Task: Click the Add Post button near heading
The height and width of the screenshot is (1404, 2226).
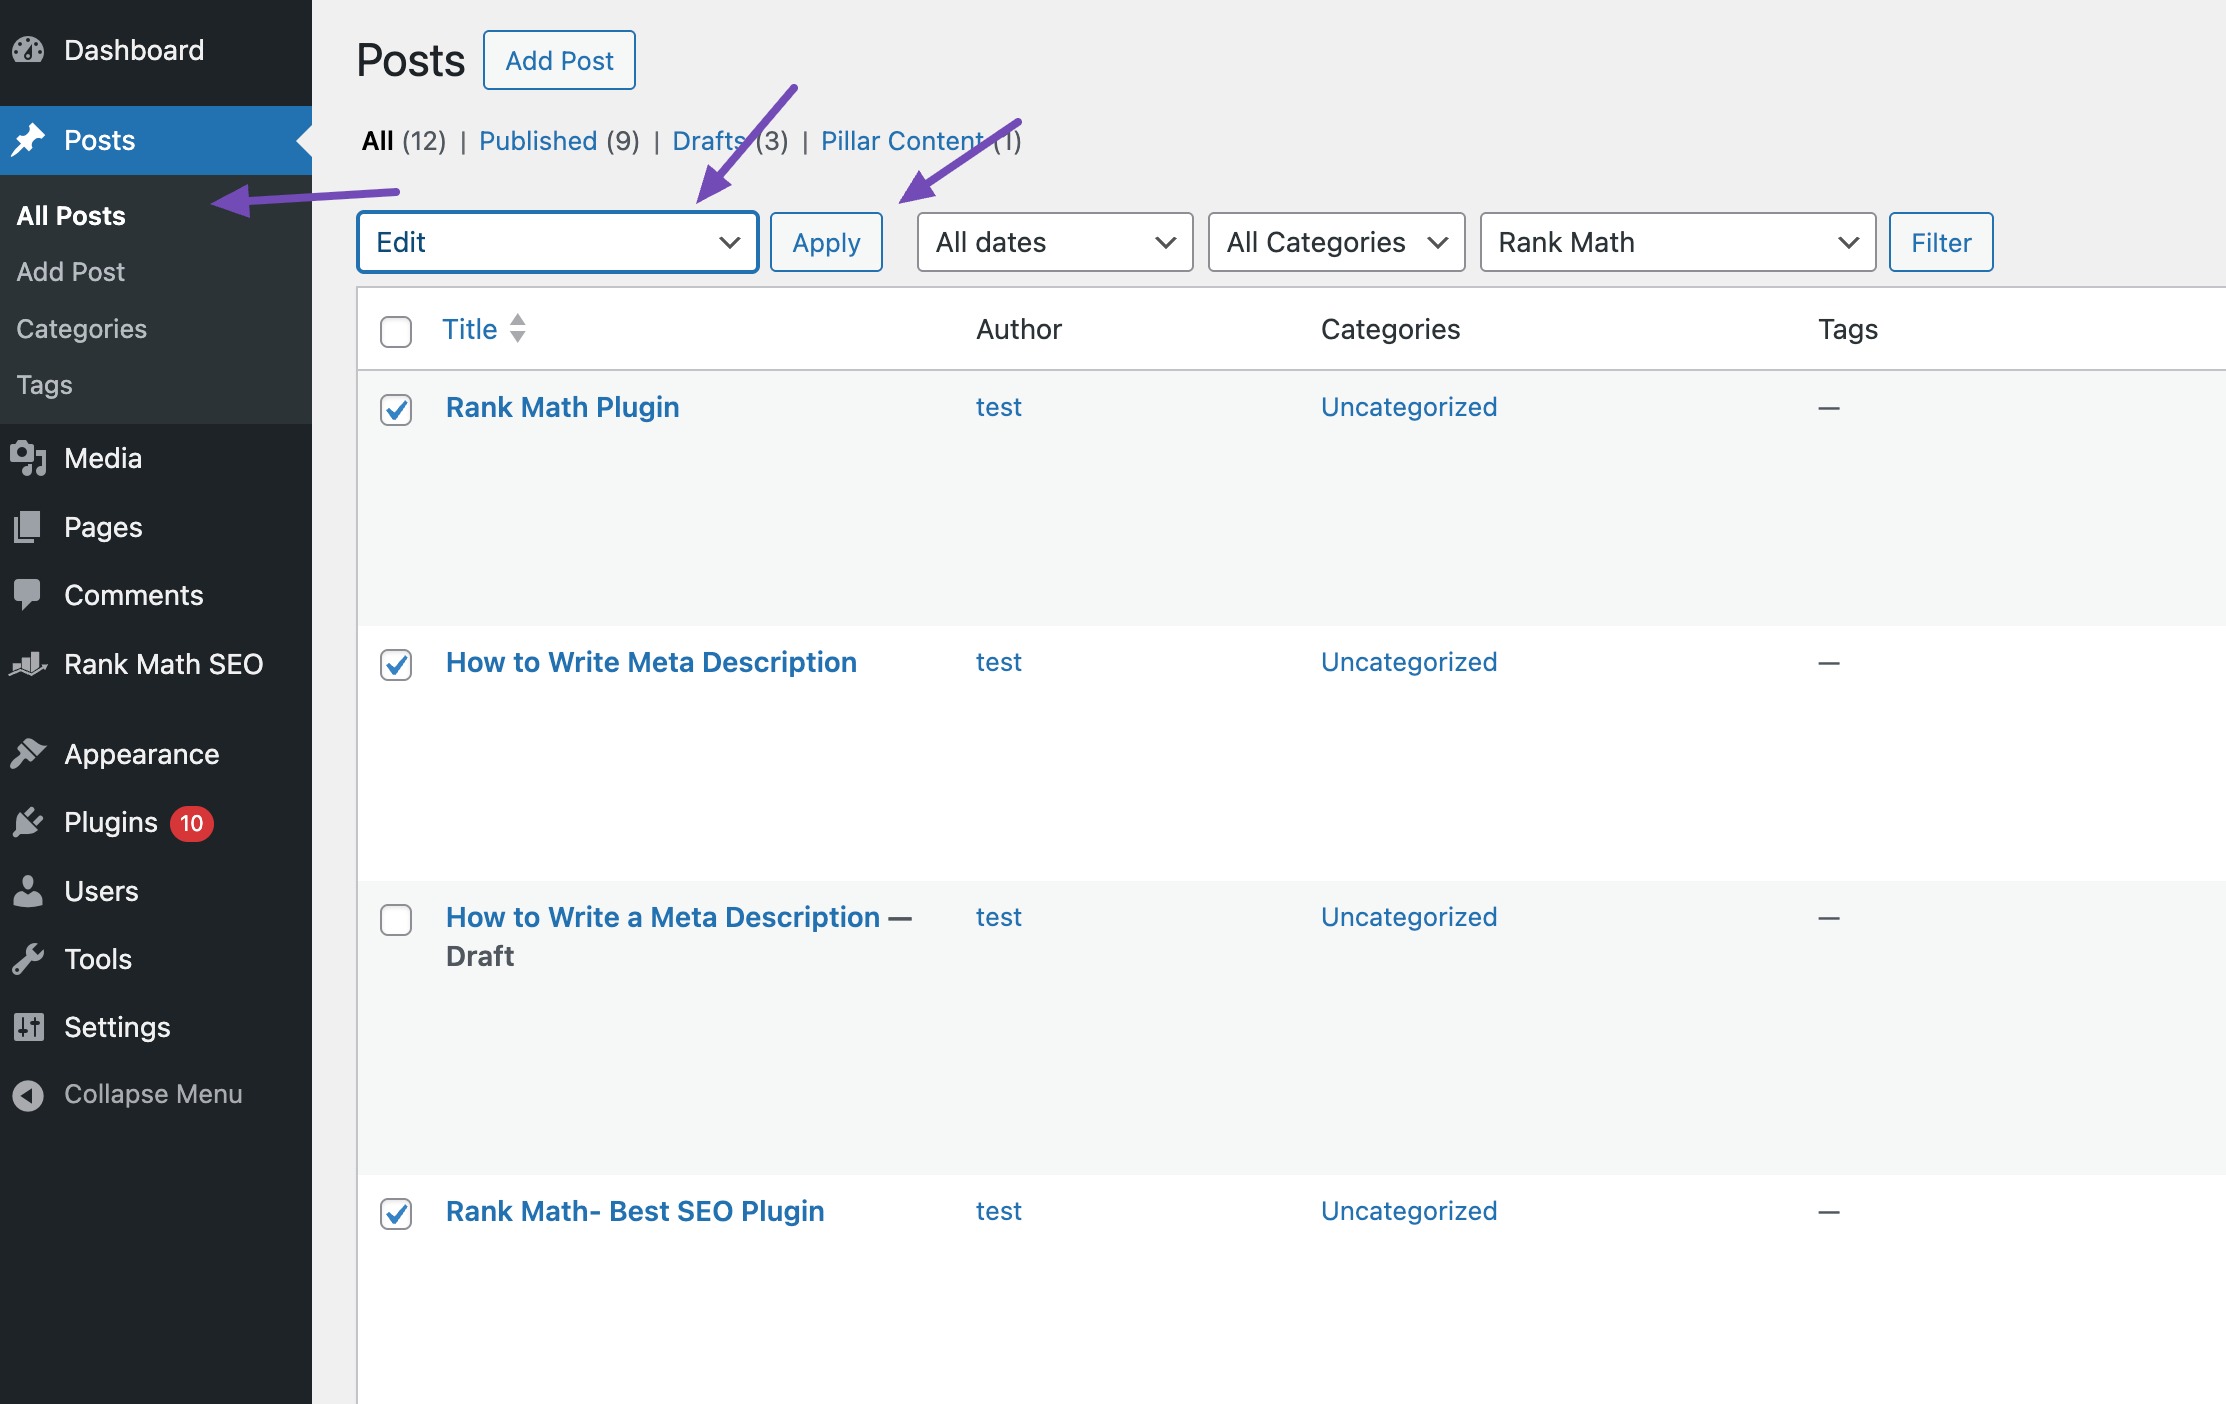Action: click(x=559, y=60)
